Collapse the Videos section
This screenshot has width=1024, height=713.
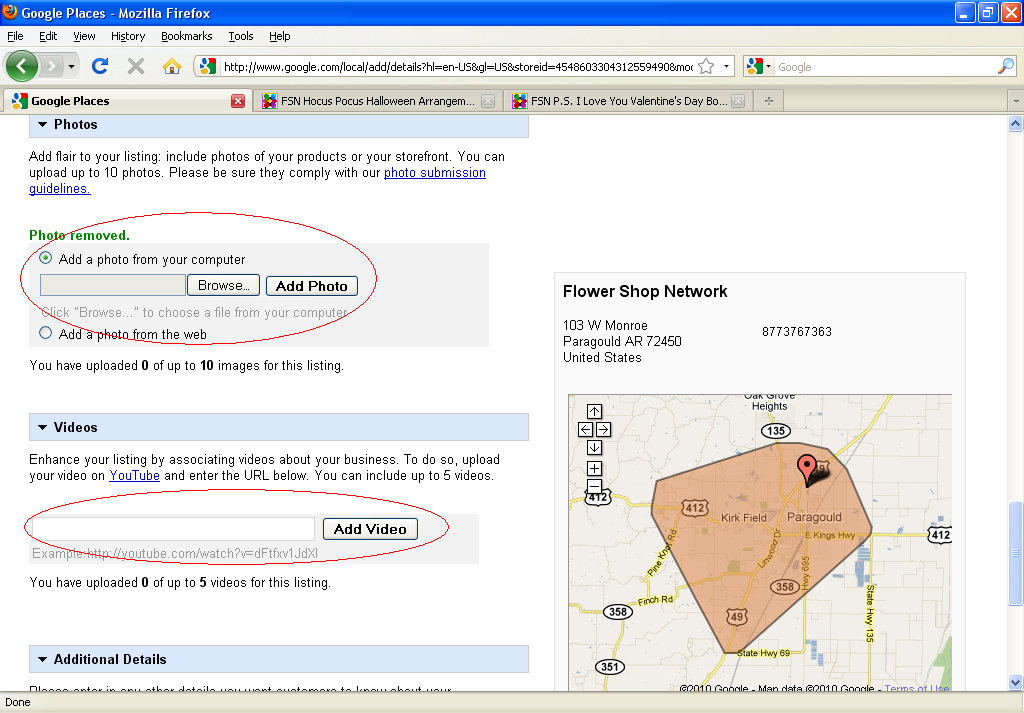coord(43,428)
